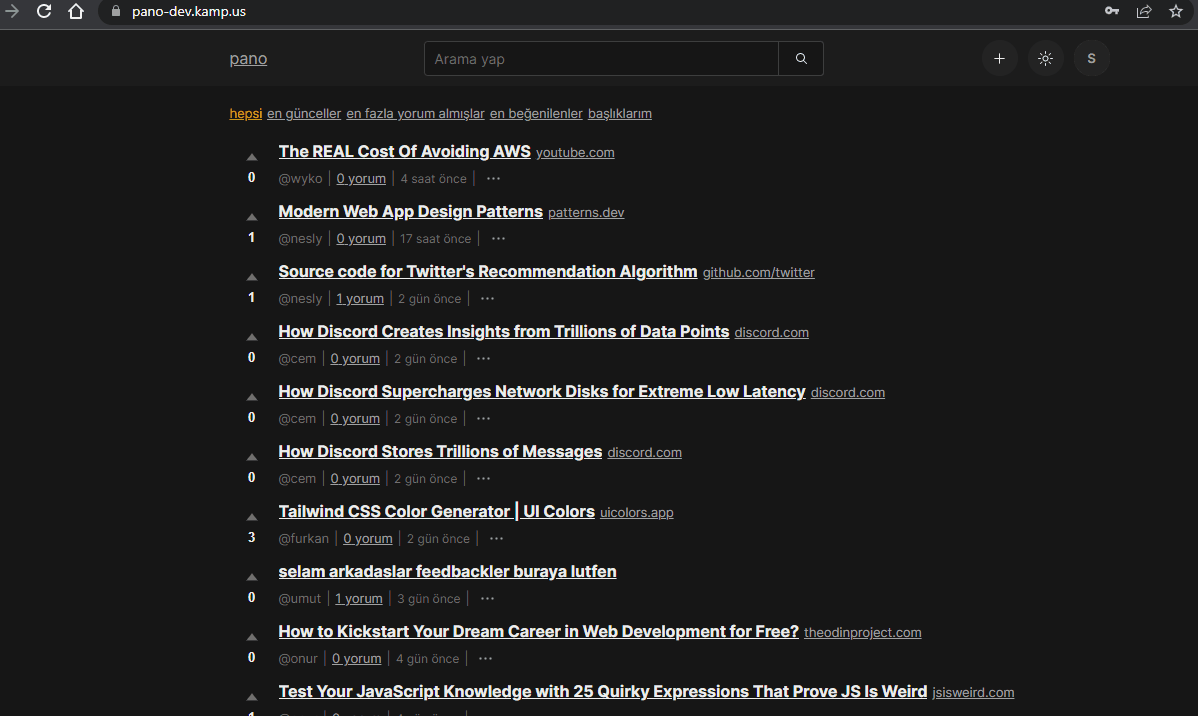Open the browser home page icon
The height and width of the screenshot is (716, 1198).
pyautogui.click(x=75, y=12)
